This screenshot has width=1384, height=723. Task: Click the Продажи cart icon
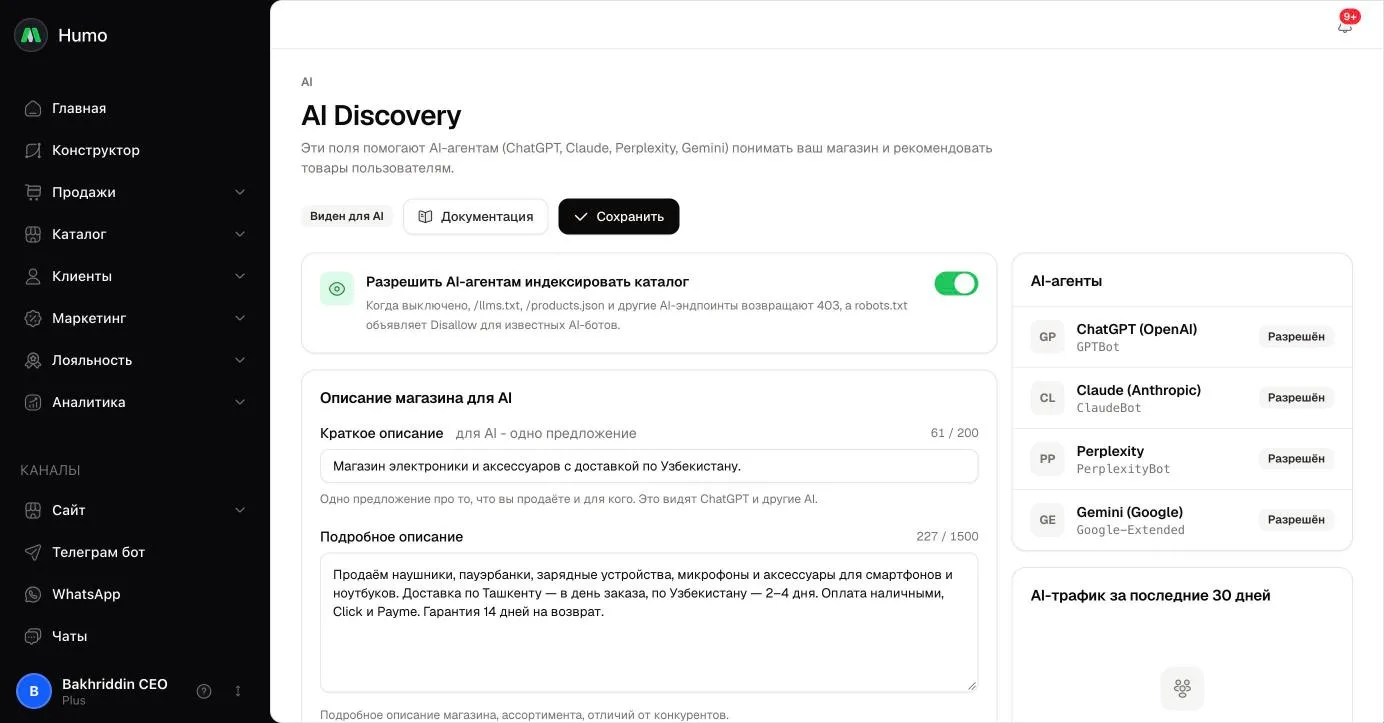pyautogui.click(x=33, y=192)
